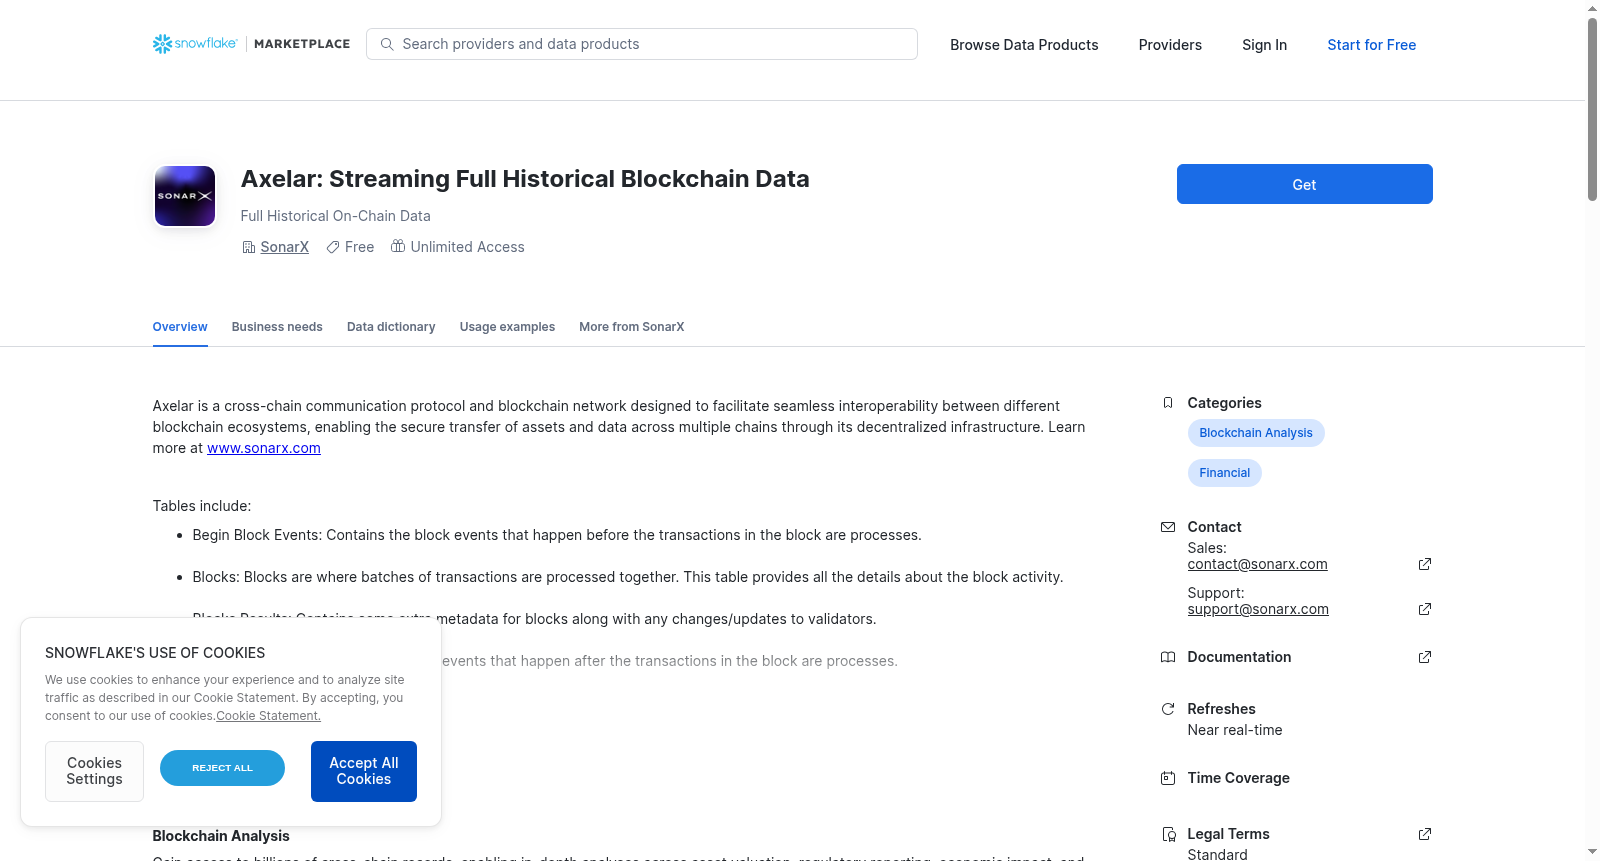This screenshot has width=1600, height=861.
Task: Click Accept All Cookies button
Action: [x=364, y=771]
